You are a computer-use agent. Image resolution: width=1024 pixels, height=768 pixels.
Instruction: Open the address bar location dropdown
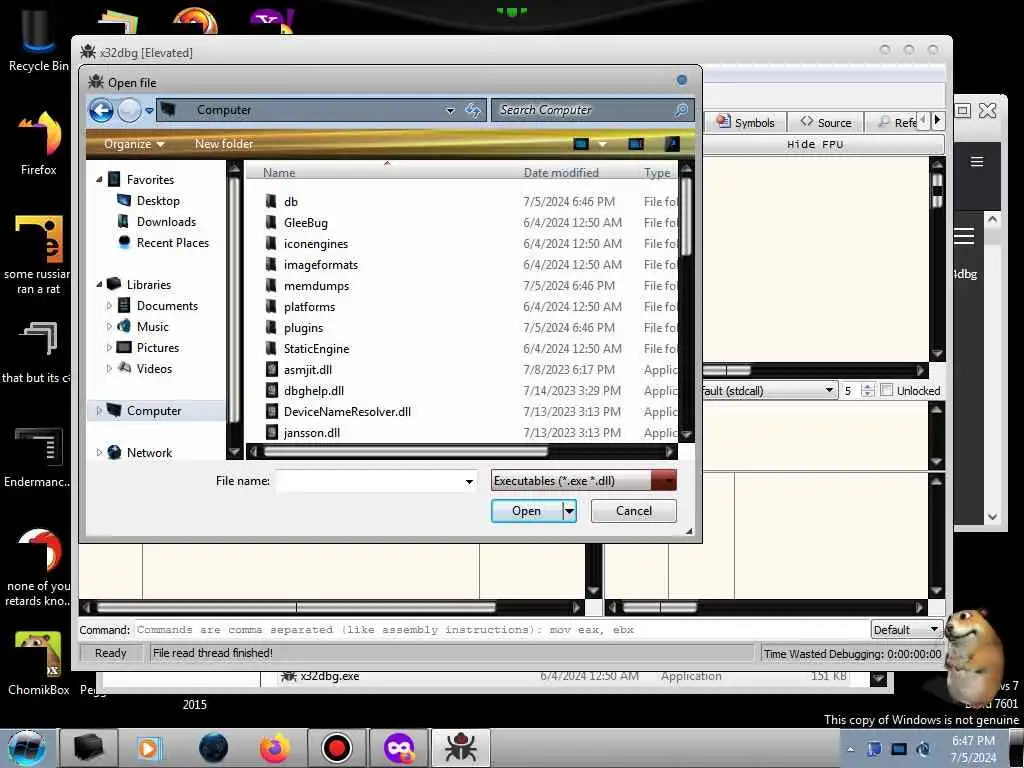coord(450,110)
